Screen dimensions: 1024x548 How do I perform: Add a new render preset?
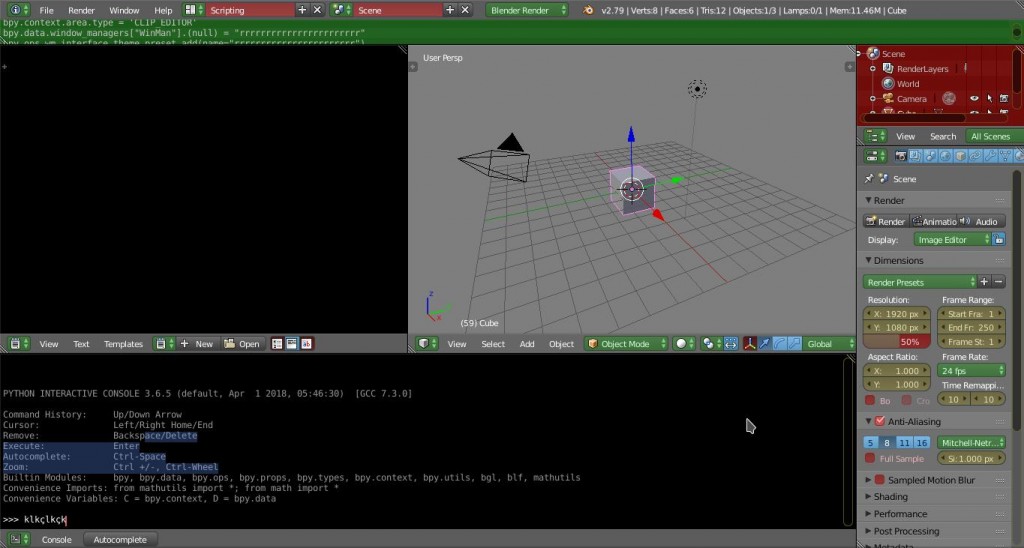(984, 282)
